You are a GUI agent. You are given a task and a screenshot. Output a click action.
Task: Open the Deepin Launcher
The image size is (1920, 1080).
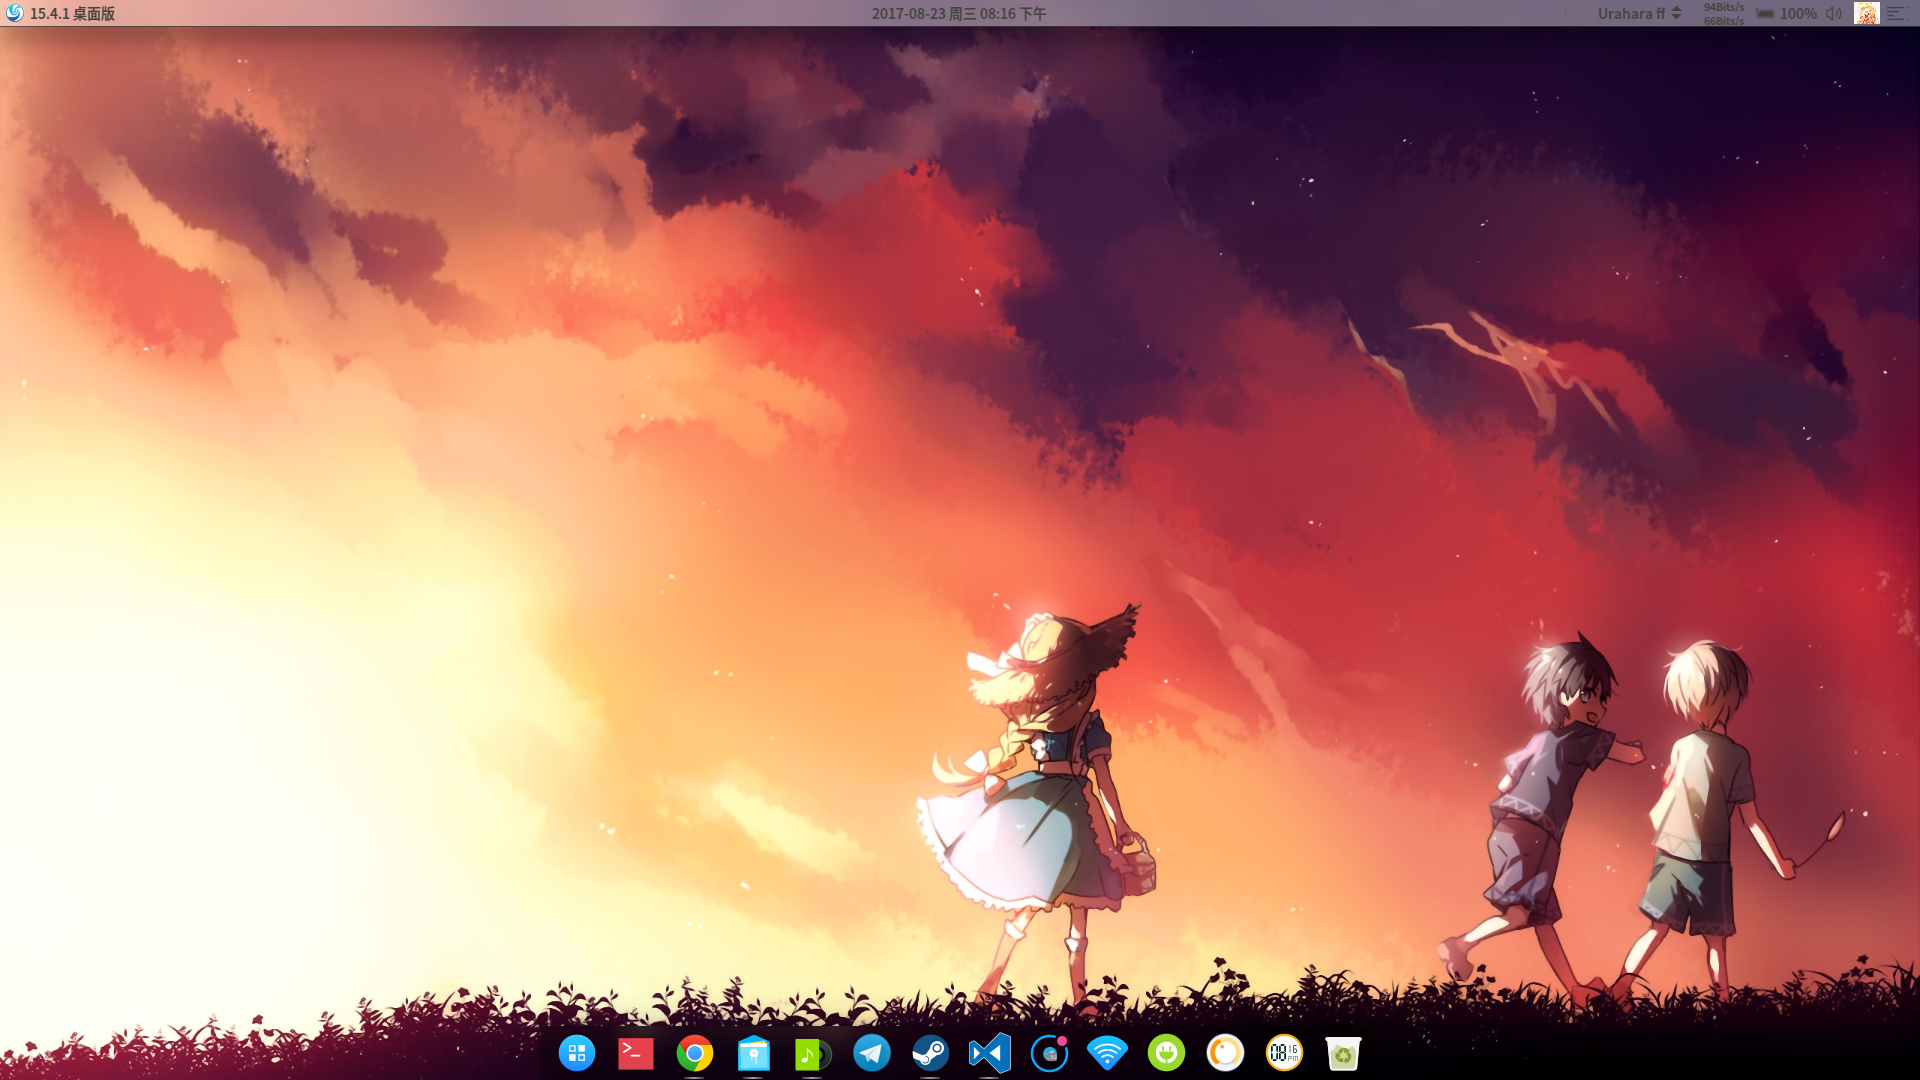(576, 1053)
